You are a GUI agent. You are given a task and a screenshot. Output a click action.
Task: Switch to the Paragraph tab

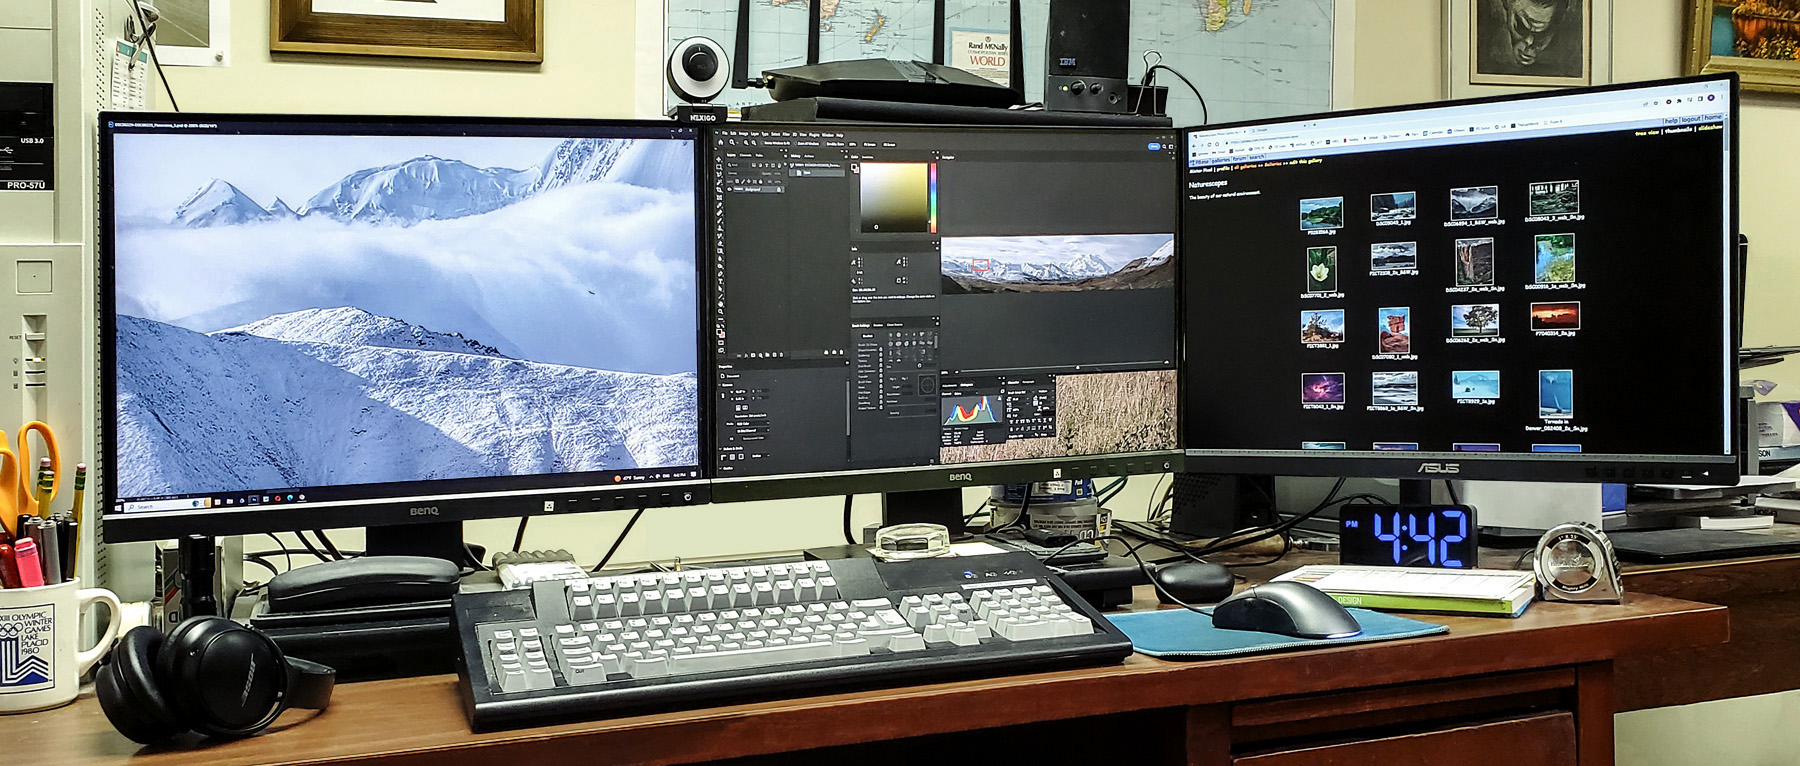coord(1028,382)
